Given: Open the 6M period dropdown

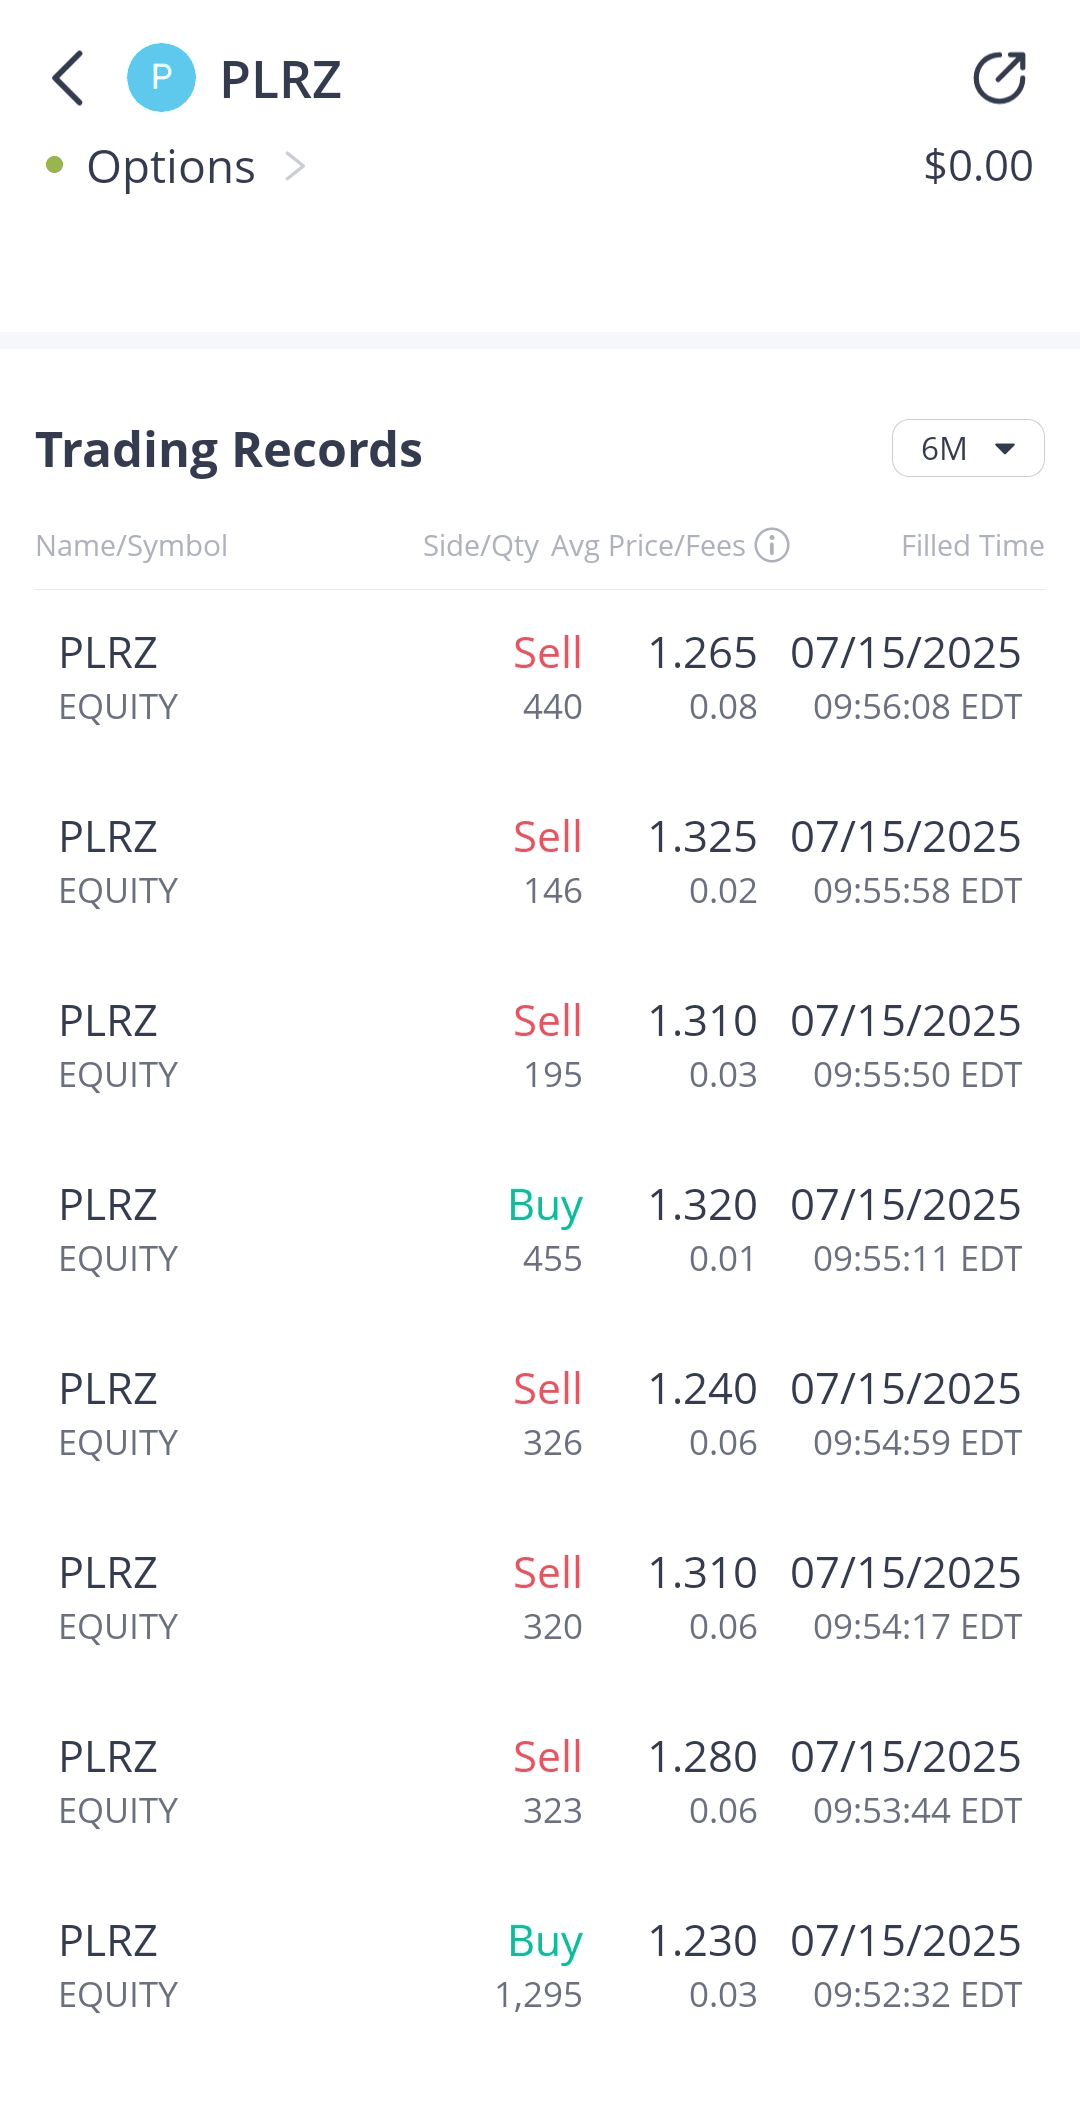Looking at the screenshot, I should (967, 448).
